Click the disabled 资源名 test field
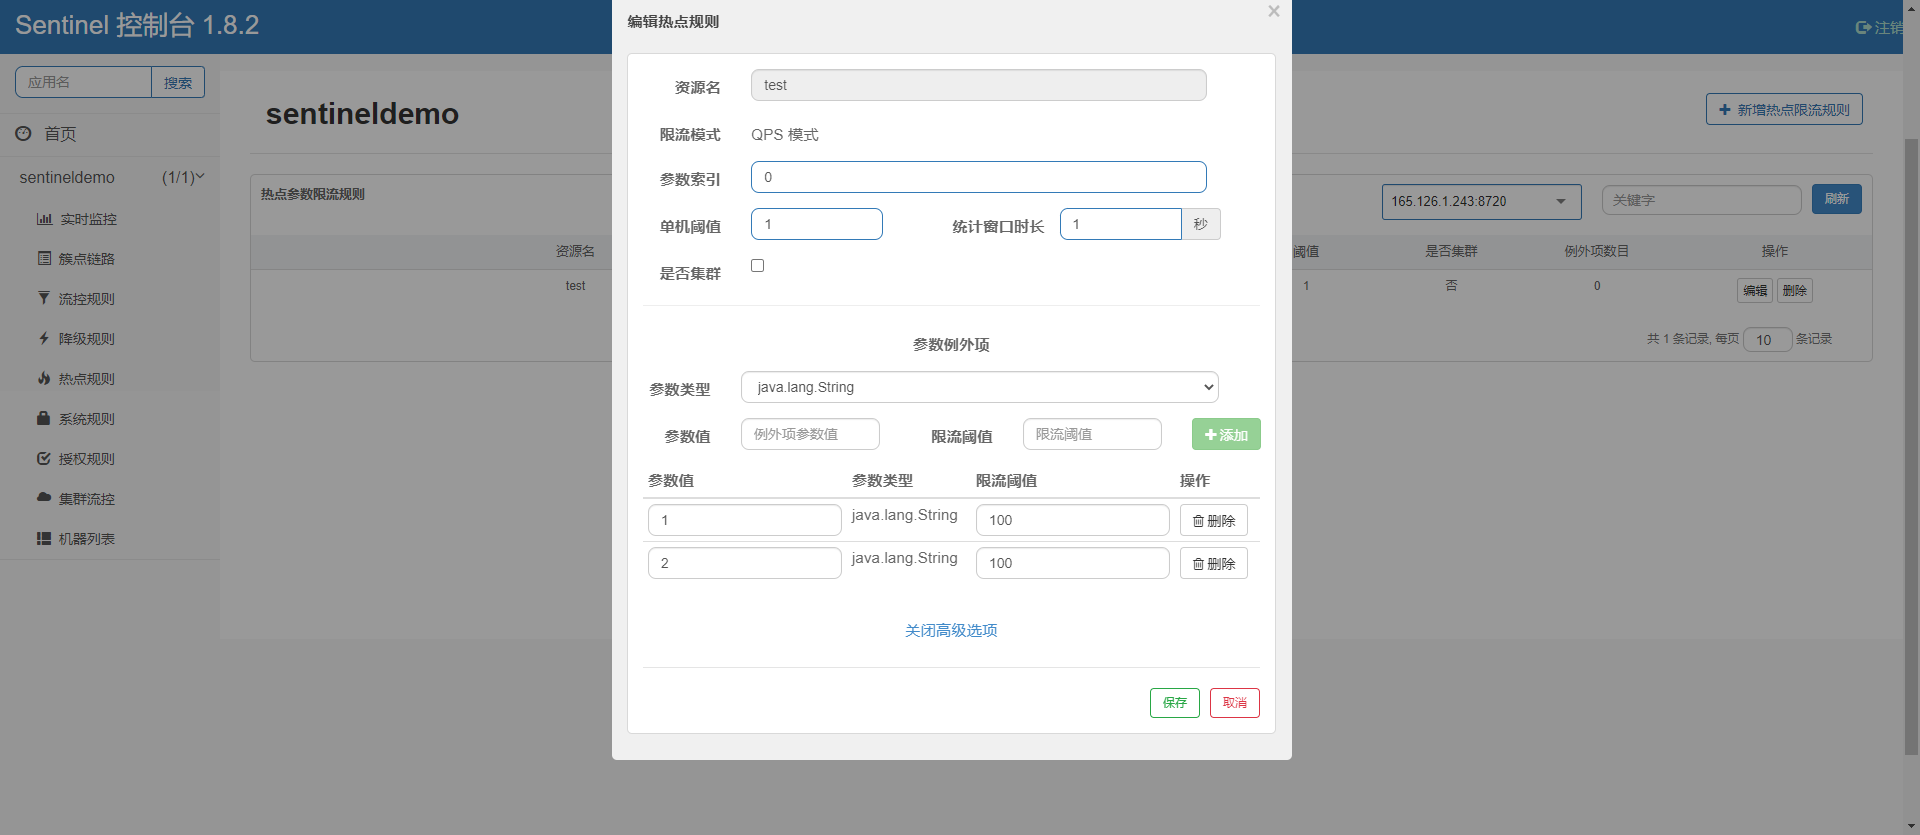 click(x=979, y=85)
